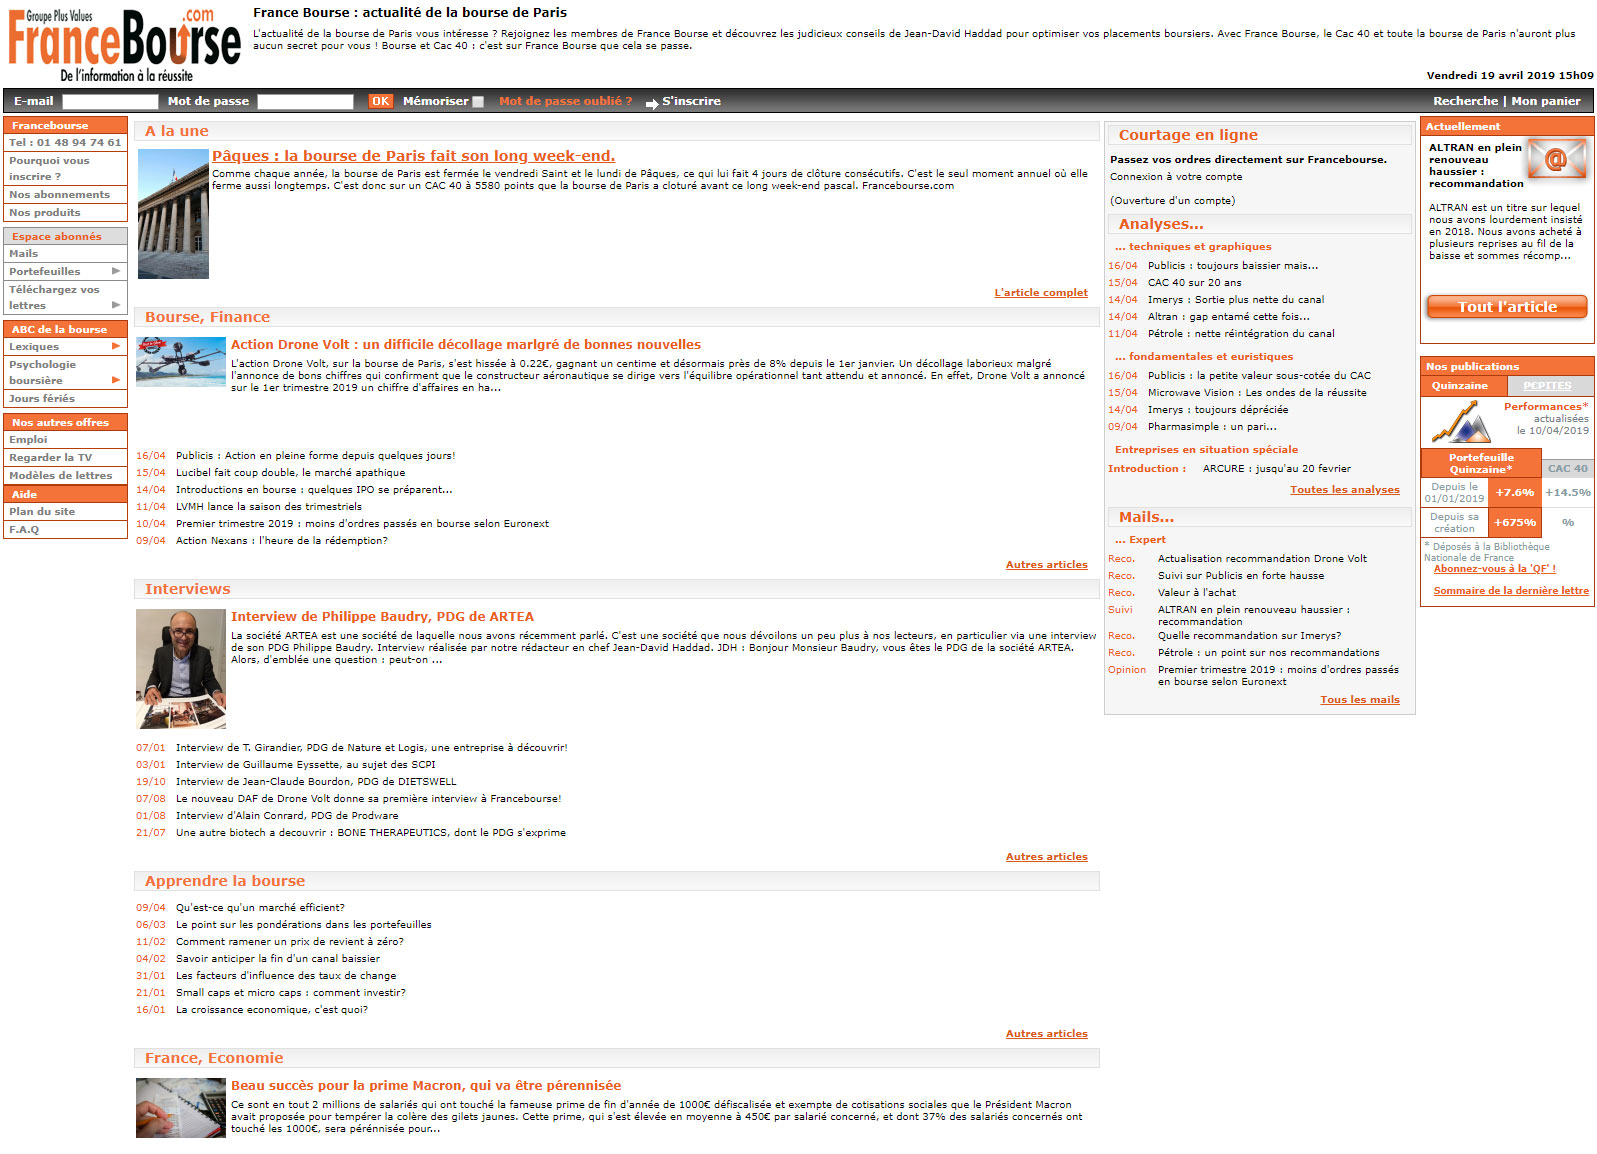The width and height of the screenshot is (1597, 1154).
Task: Open the Ouverture d'un compte link
Action: pos(1172,201)
